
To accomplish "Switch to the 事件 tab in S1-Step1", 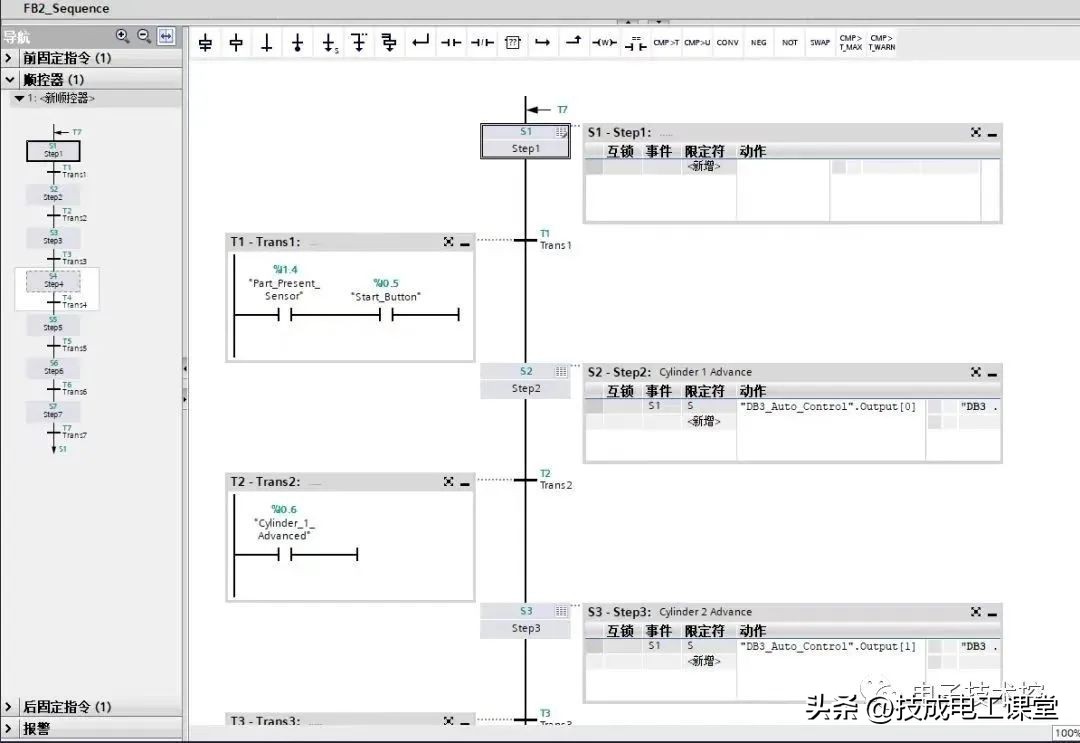I will click(660, 150).
